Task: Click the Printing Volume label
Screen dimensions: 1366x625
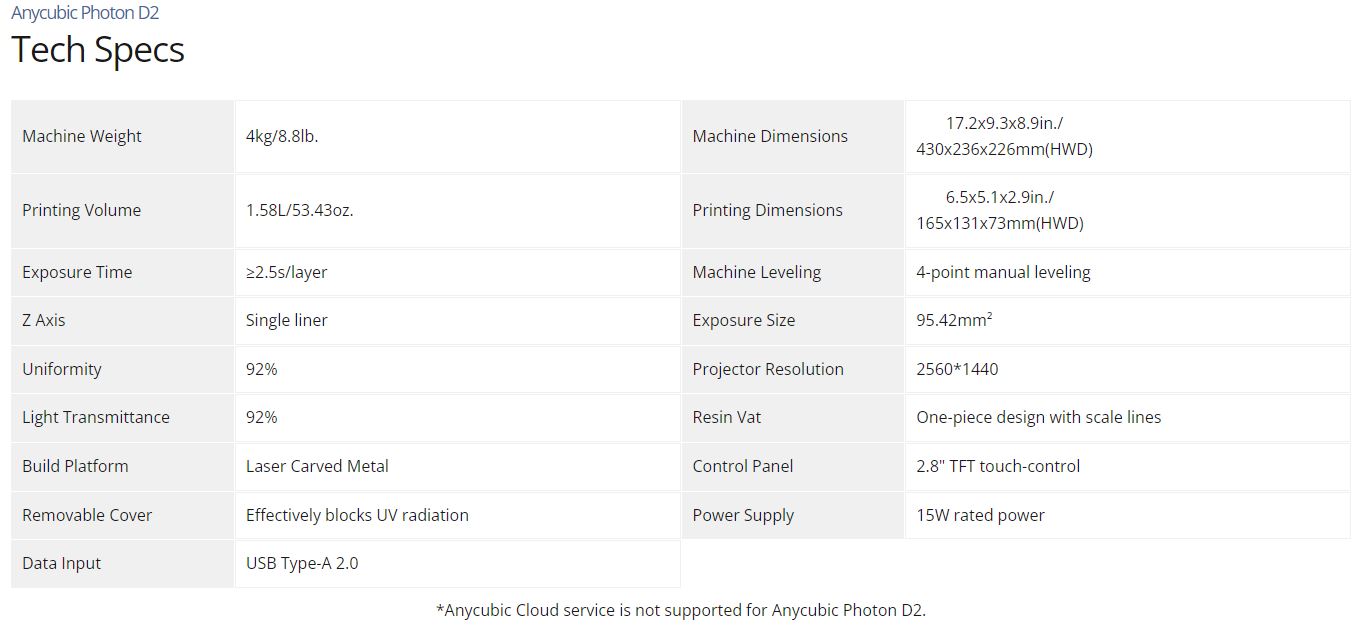Action: pos(81,210)
